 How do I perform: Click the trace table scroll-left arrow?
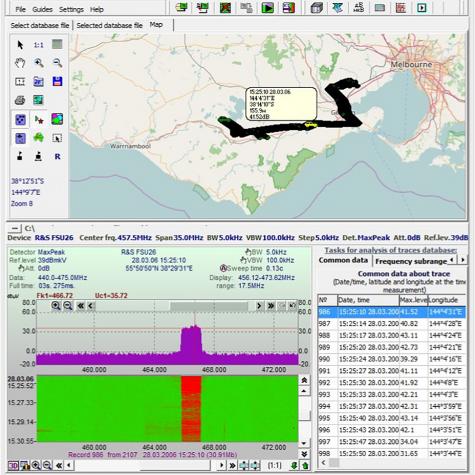click(x=323, y=463)
